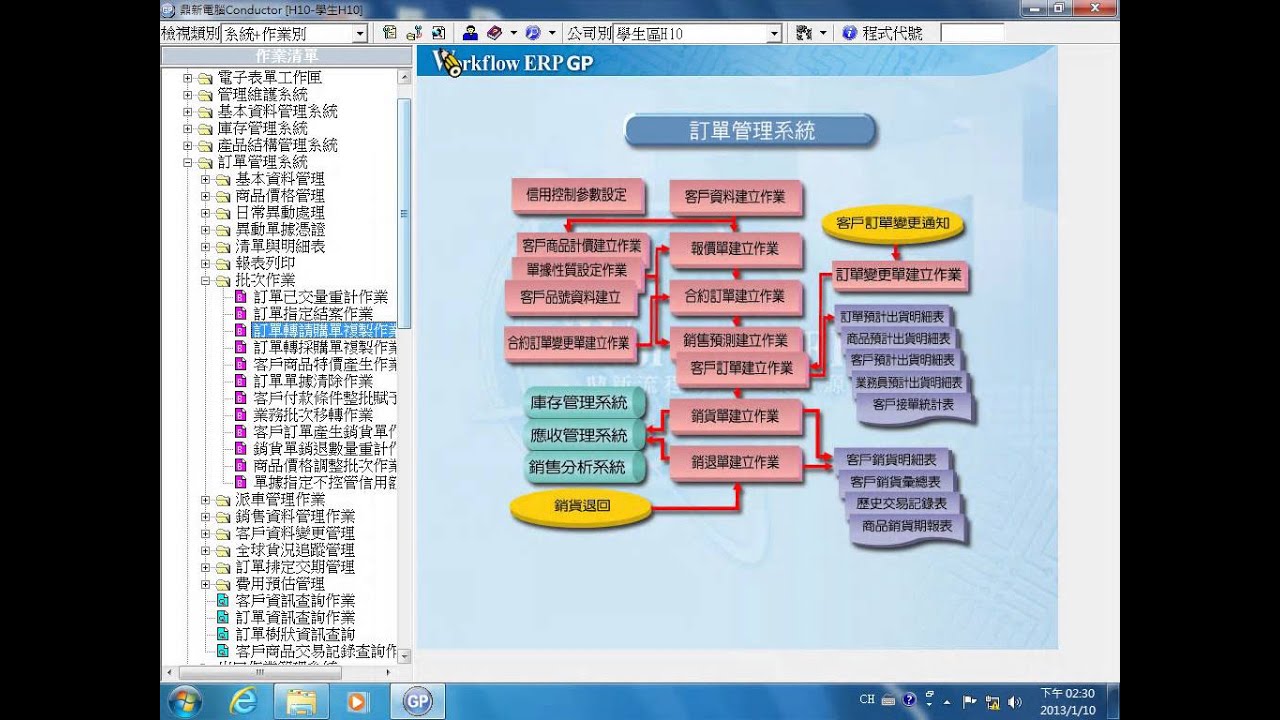This screenshot has width=1280, height=720.
Task: Open dropdown arrow beside red book icon
Action: [x=513, y=33]
